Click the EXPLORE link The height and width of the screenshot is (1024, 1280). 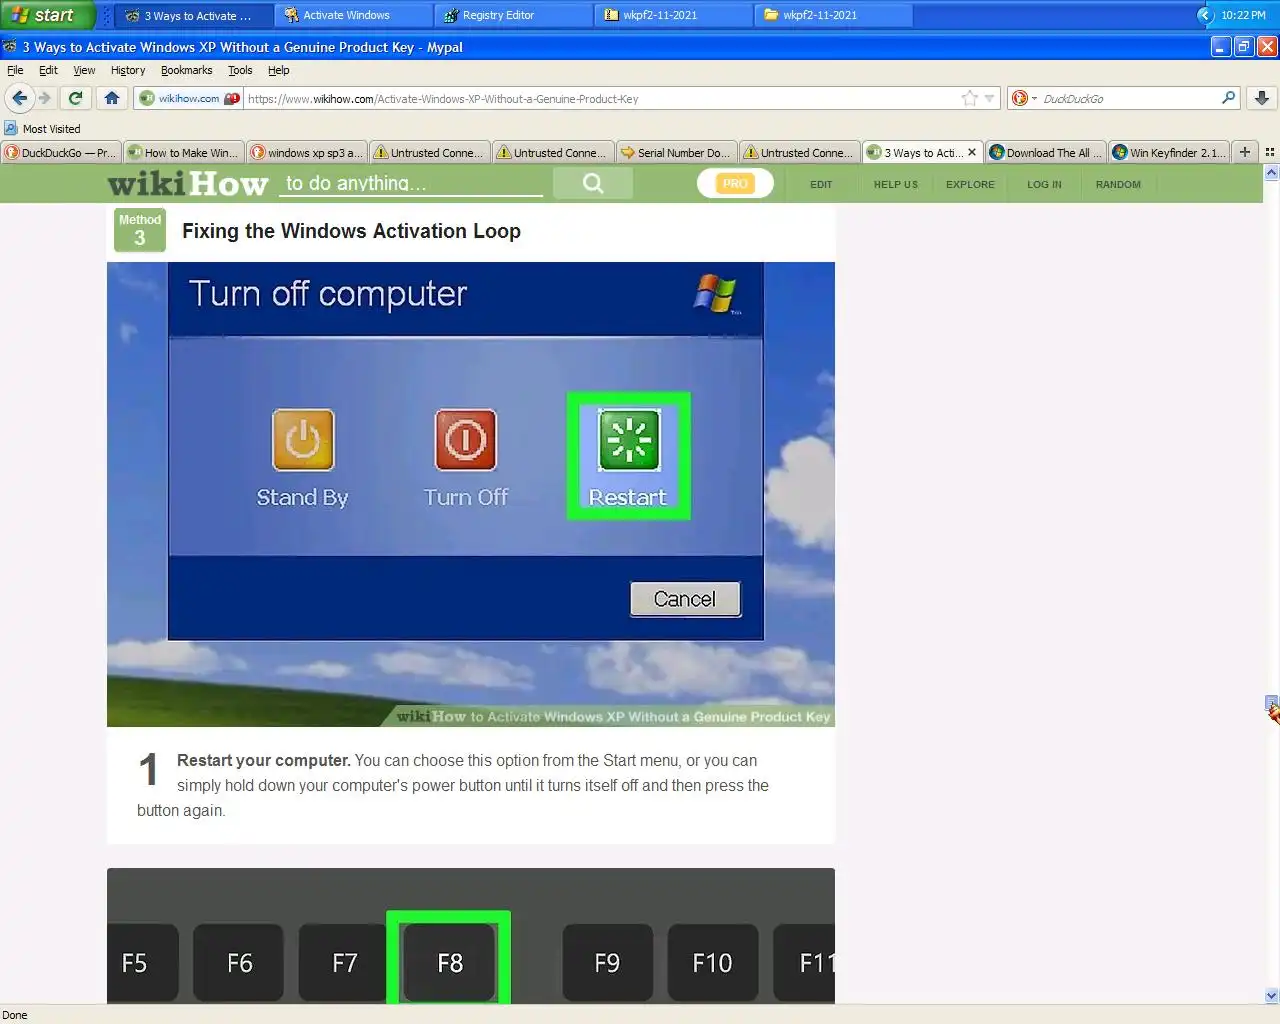coord(970,184)
